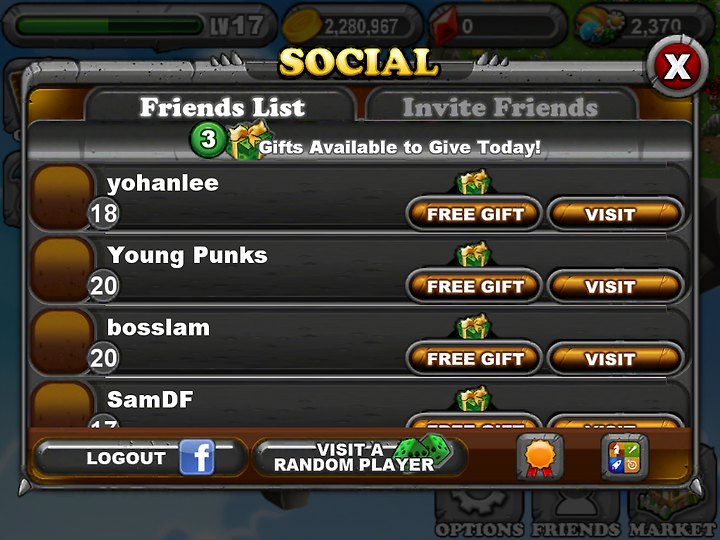Open the achievements ribbon badge icon

(x=540, y=457)
